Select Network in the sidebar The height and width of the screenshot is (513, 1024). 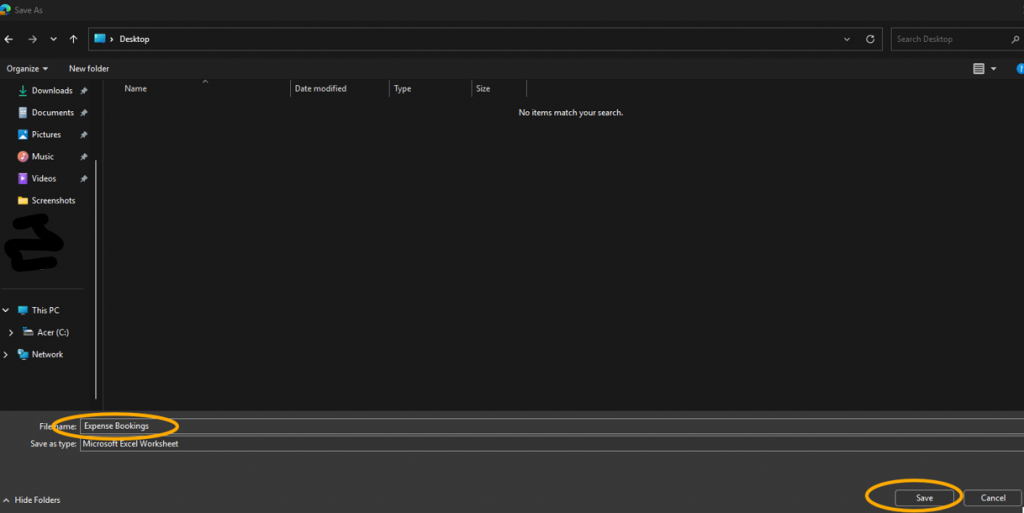tap(47, 354)
